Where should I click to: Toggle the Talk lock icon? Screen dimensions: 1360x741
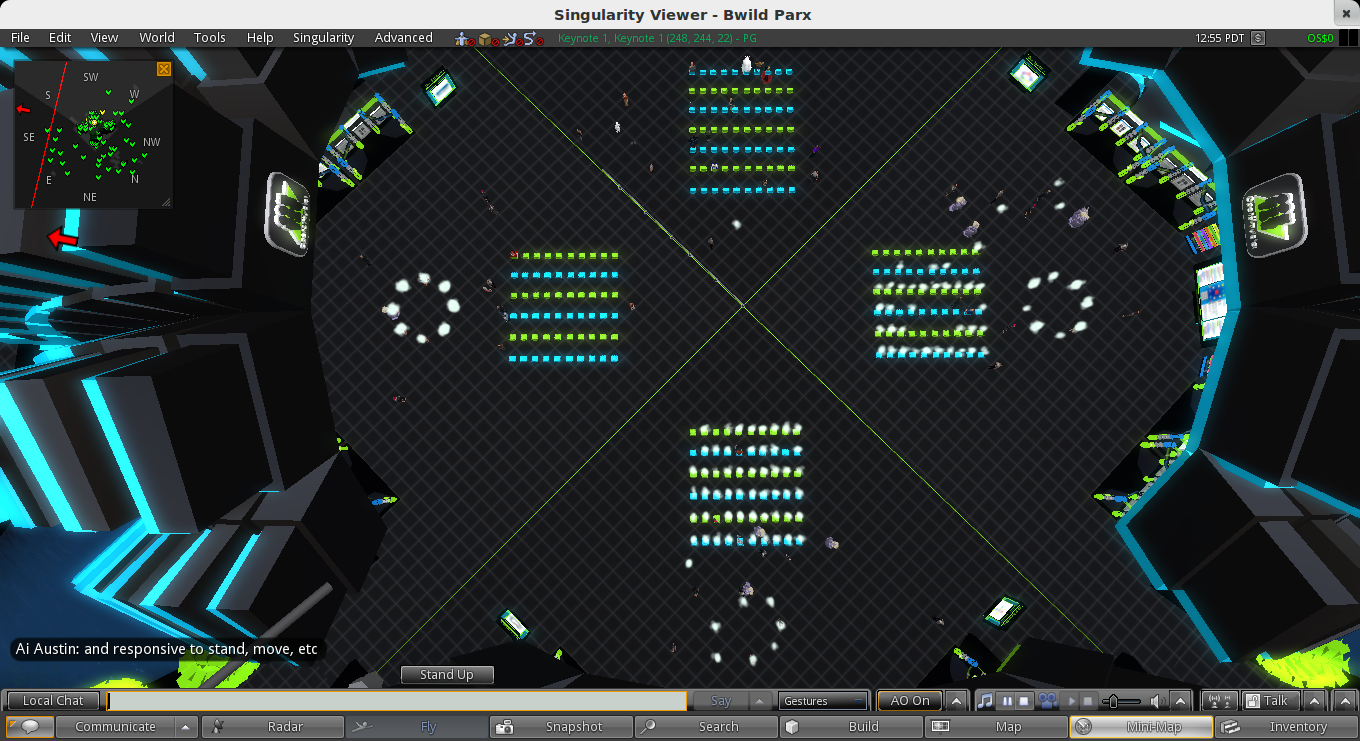1251,701
